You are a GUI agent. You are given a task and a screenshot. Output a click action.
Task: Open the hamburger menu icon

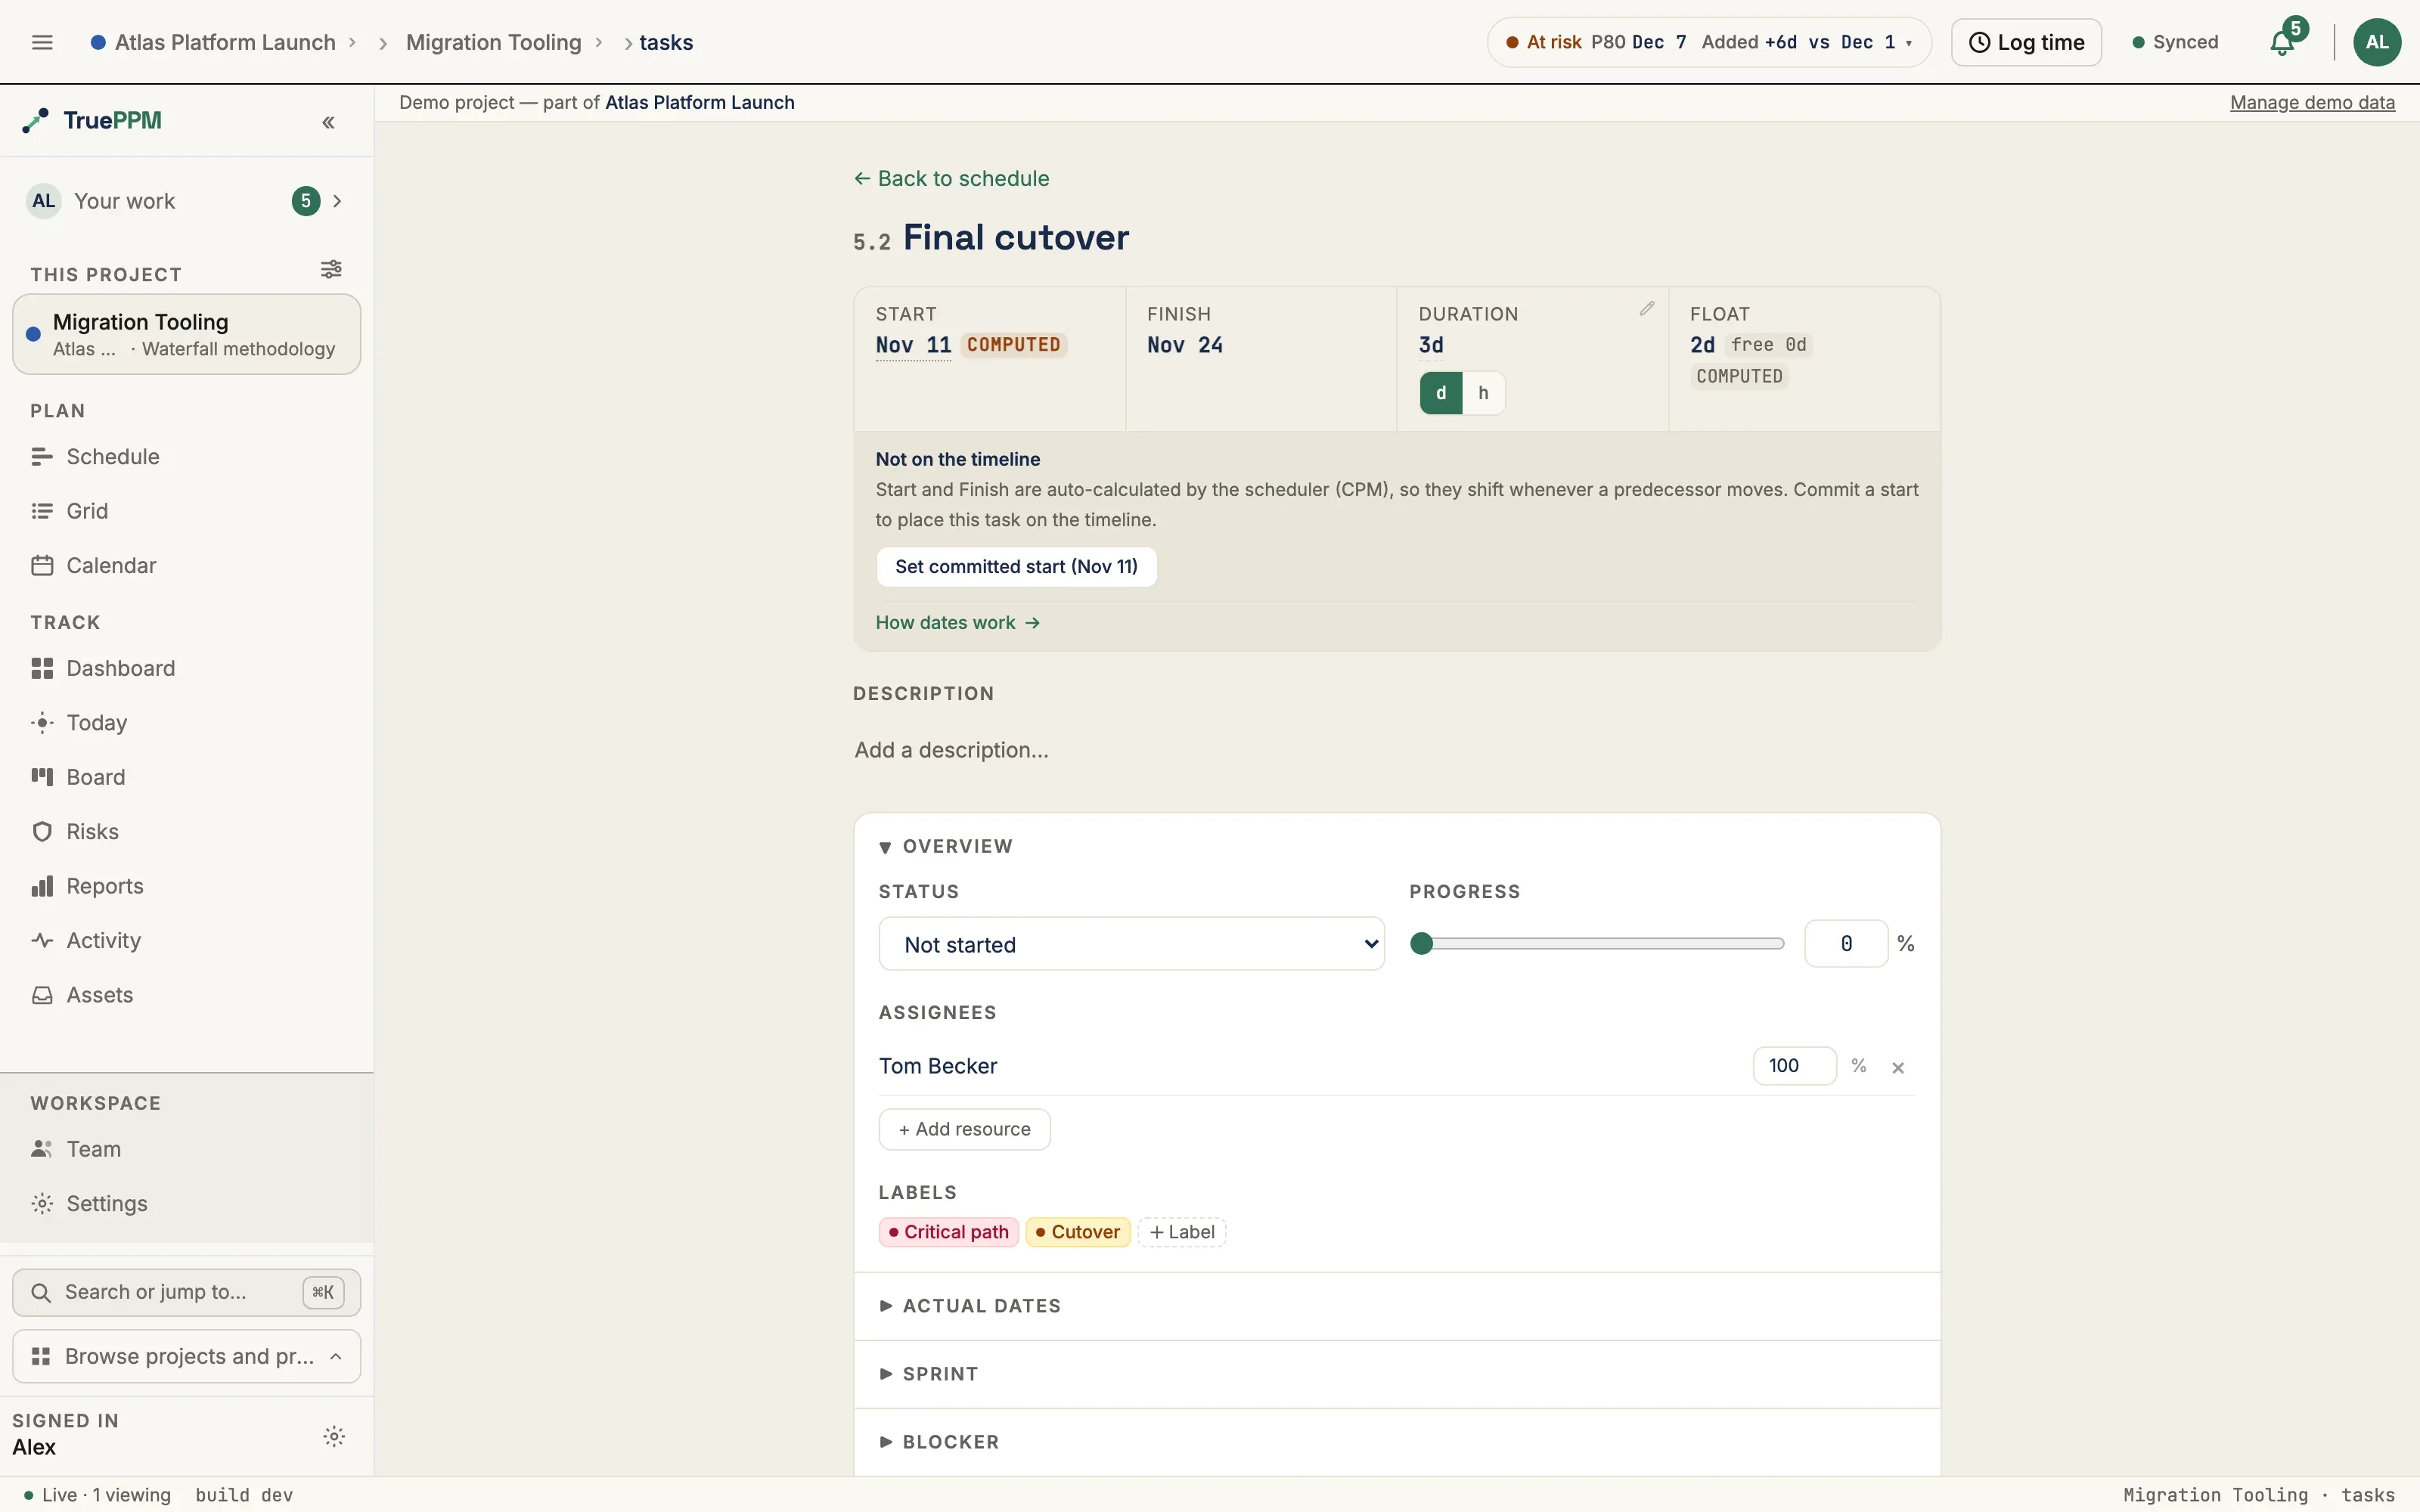42,42
